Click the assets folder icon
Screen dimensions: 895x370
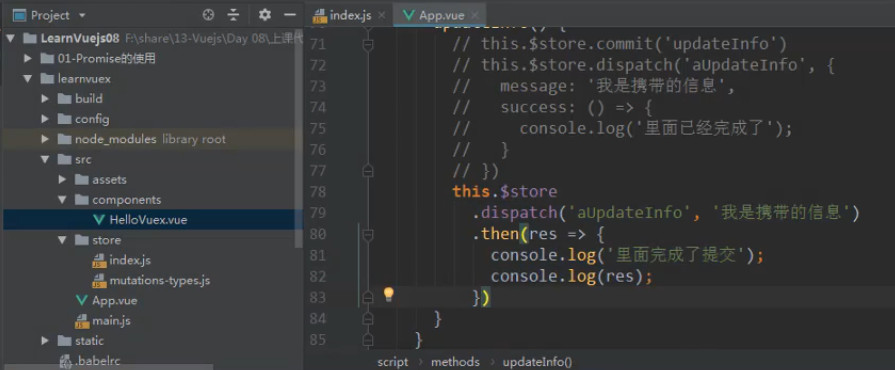point(82,180)
